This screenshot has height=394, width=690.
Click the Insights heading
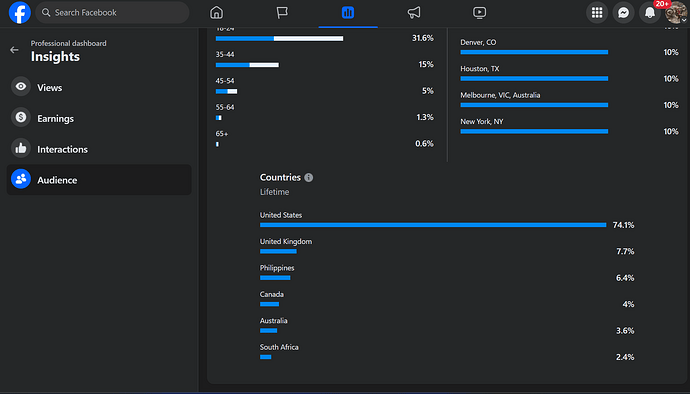55,56
